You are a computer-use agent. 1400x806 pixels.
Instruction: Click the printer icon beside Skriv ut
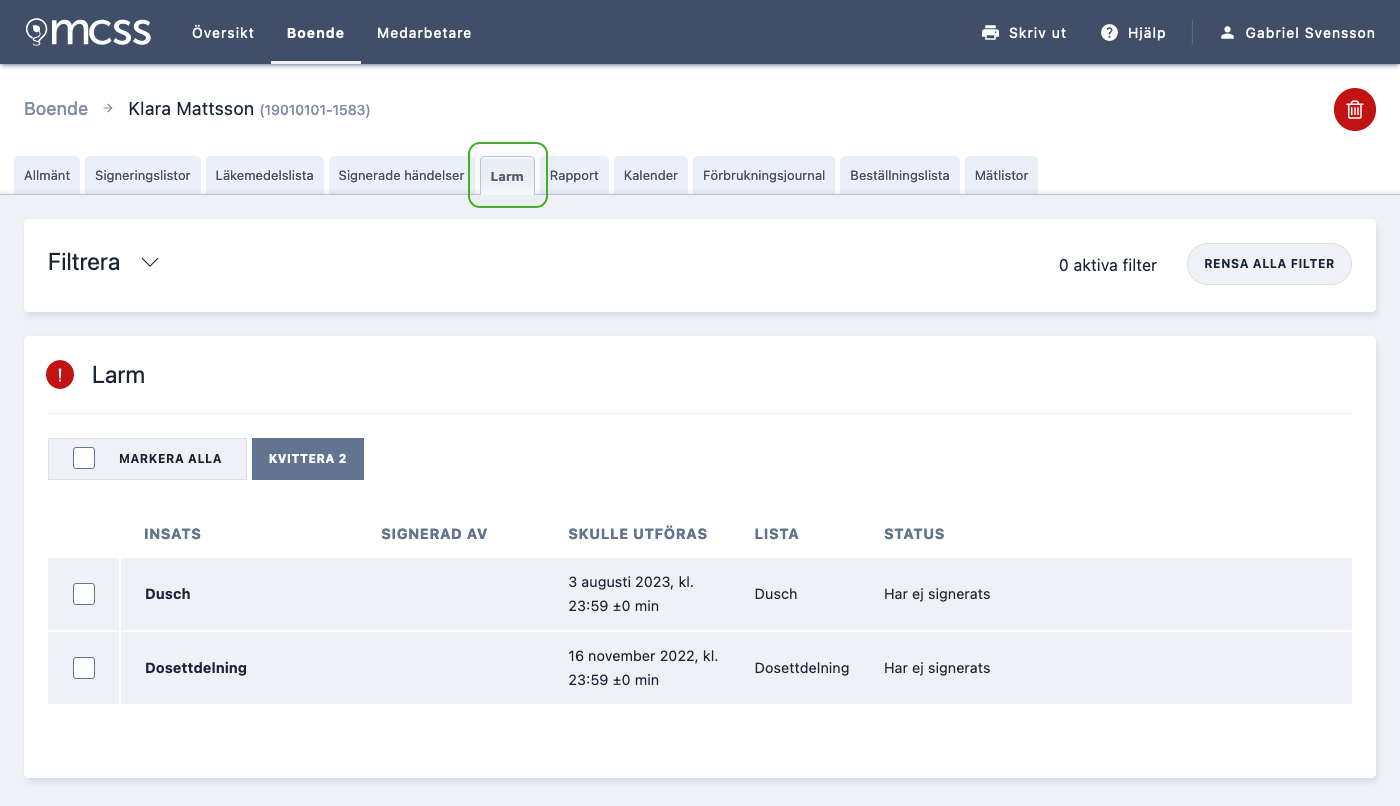[990, 33]
